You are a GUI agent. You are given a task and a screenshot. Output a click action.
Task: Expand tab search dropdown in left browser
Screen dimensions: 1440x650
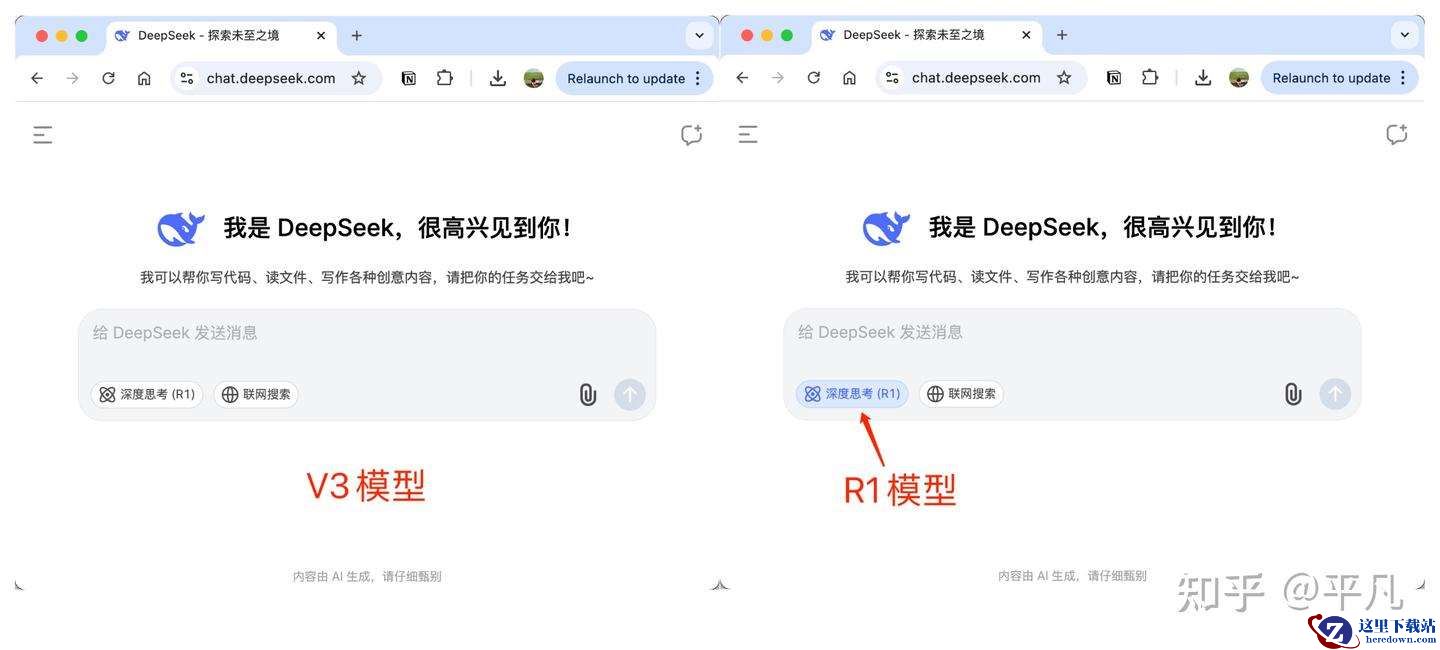pos(699,35)
